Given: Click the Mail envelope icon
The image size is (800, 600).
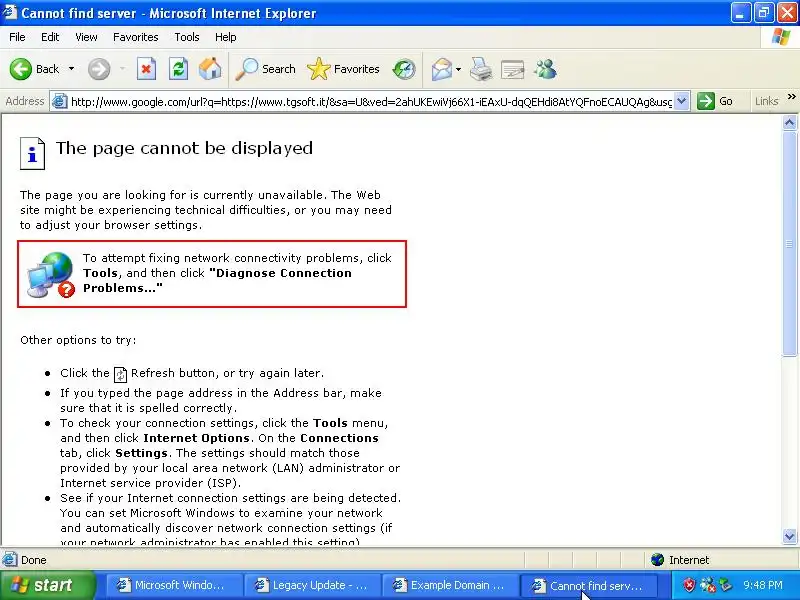Looking at the screenshot, I should (442, 69).
